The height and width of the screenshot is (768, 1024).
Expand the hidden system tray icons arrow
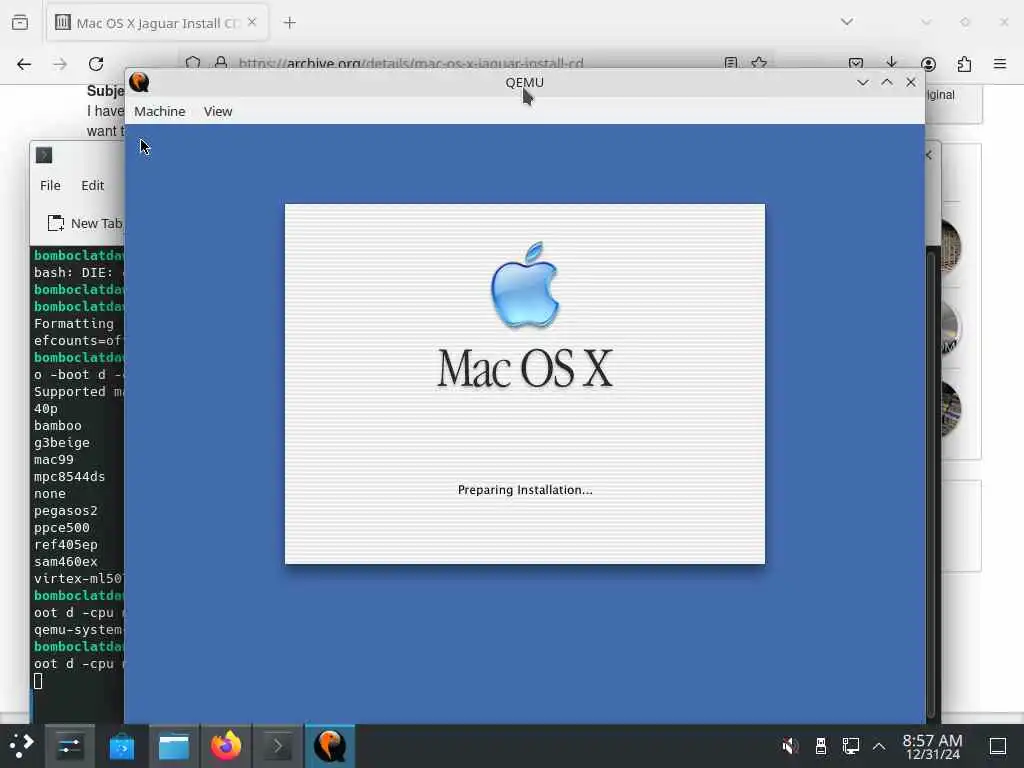click(x=879, y=746)
